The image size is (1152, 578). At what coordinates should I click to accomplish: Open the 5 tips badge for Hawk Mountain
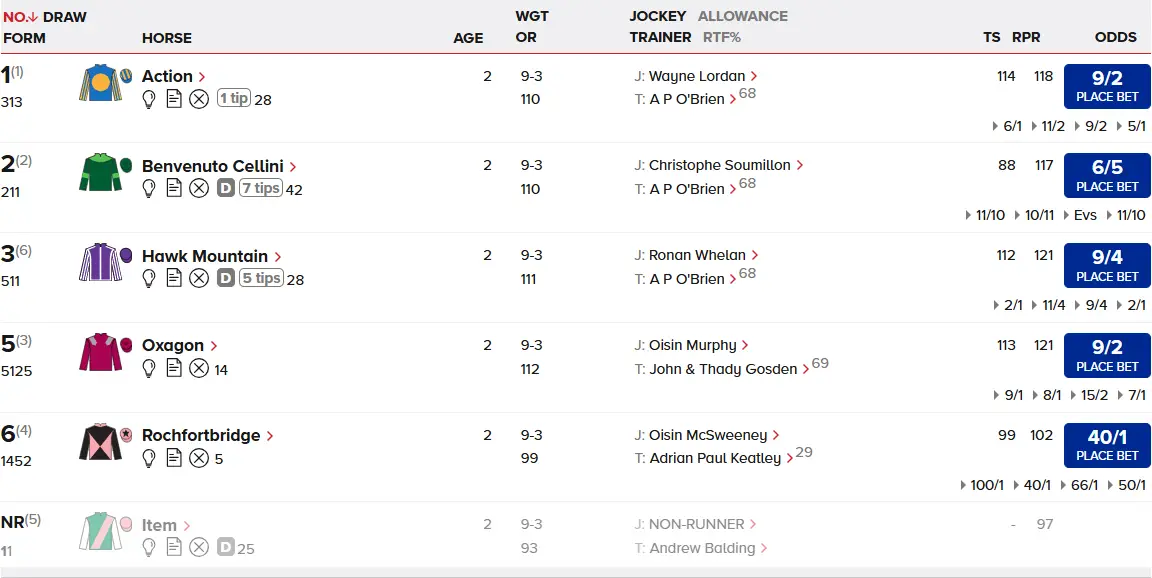pyautogui.click(x=260, y=278)
